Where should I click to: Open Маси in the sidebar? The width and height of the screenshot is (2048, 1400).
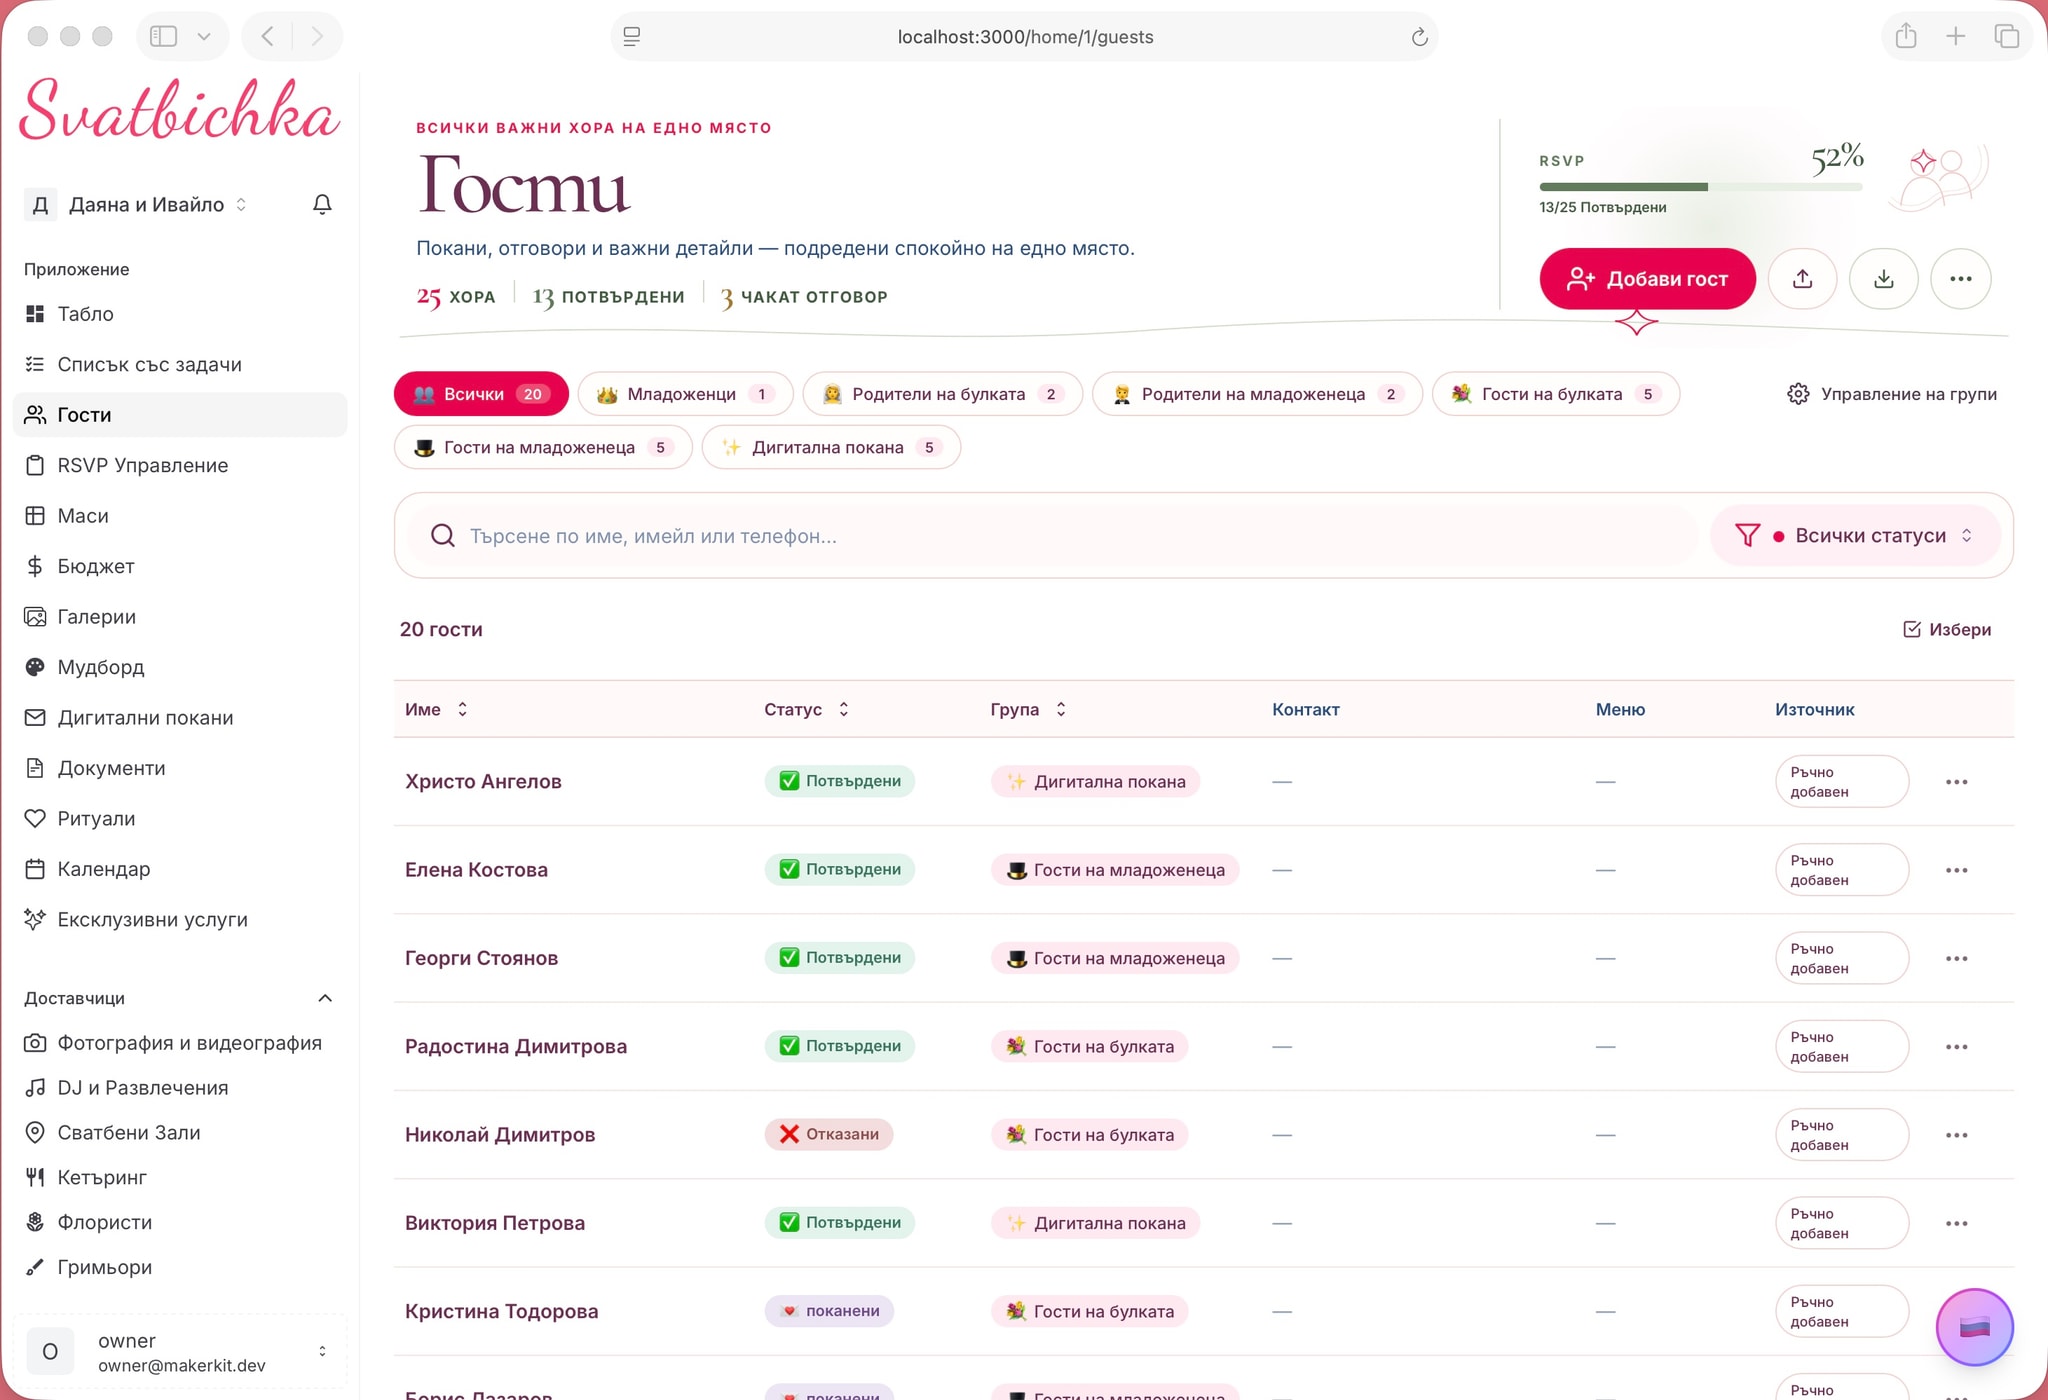[180, 516]
